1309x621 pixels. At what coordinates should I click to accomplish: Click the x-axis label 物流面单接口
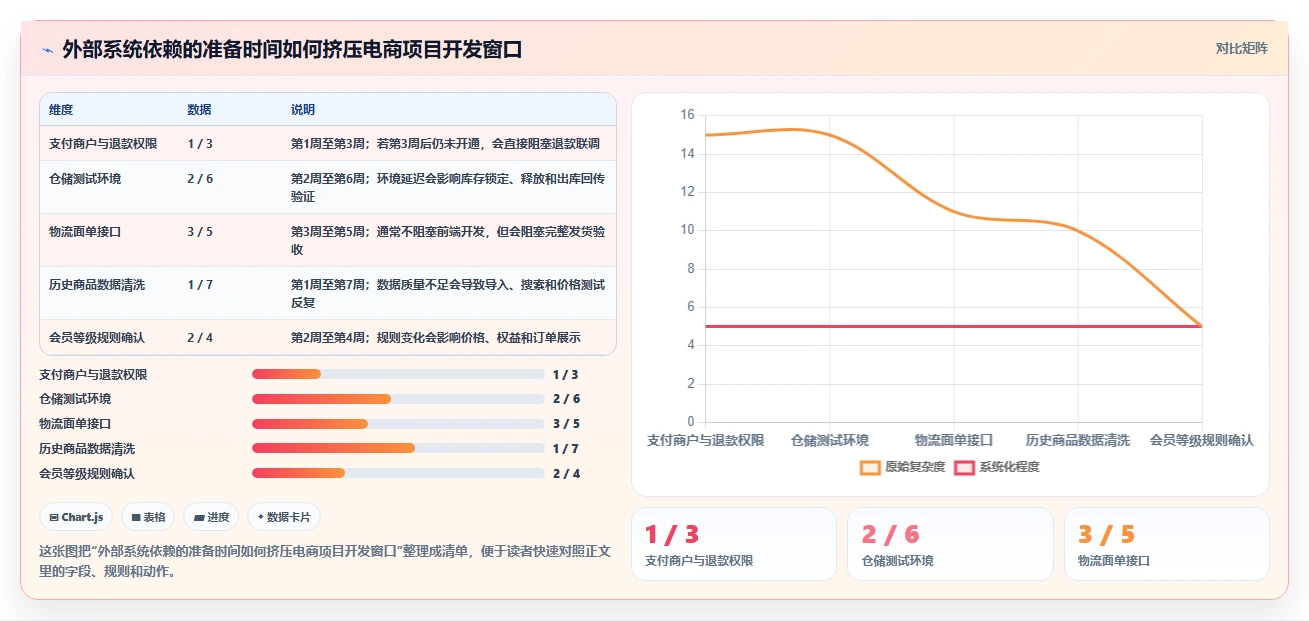[x=954, y=440]
